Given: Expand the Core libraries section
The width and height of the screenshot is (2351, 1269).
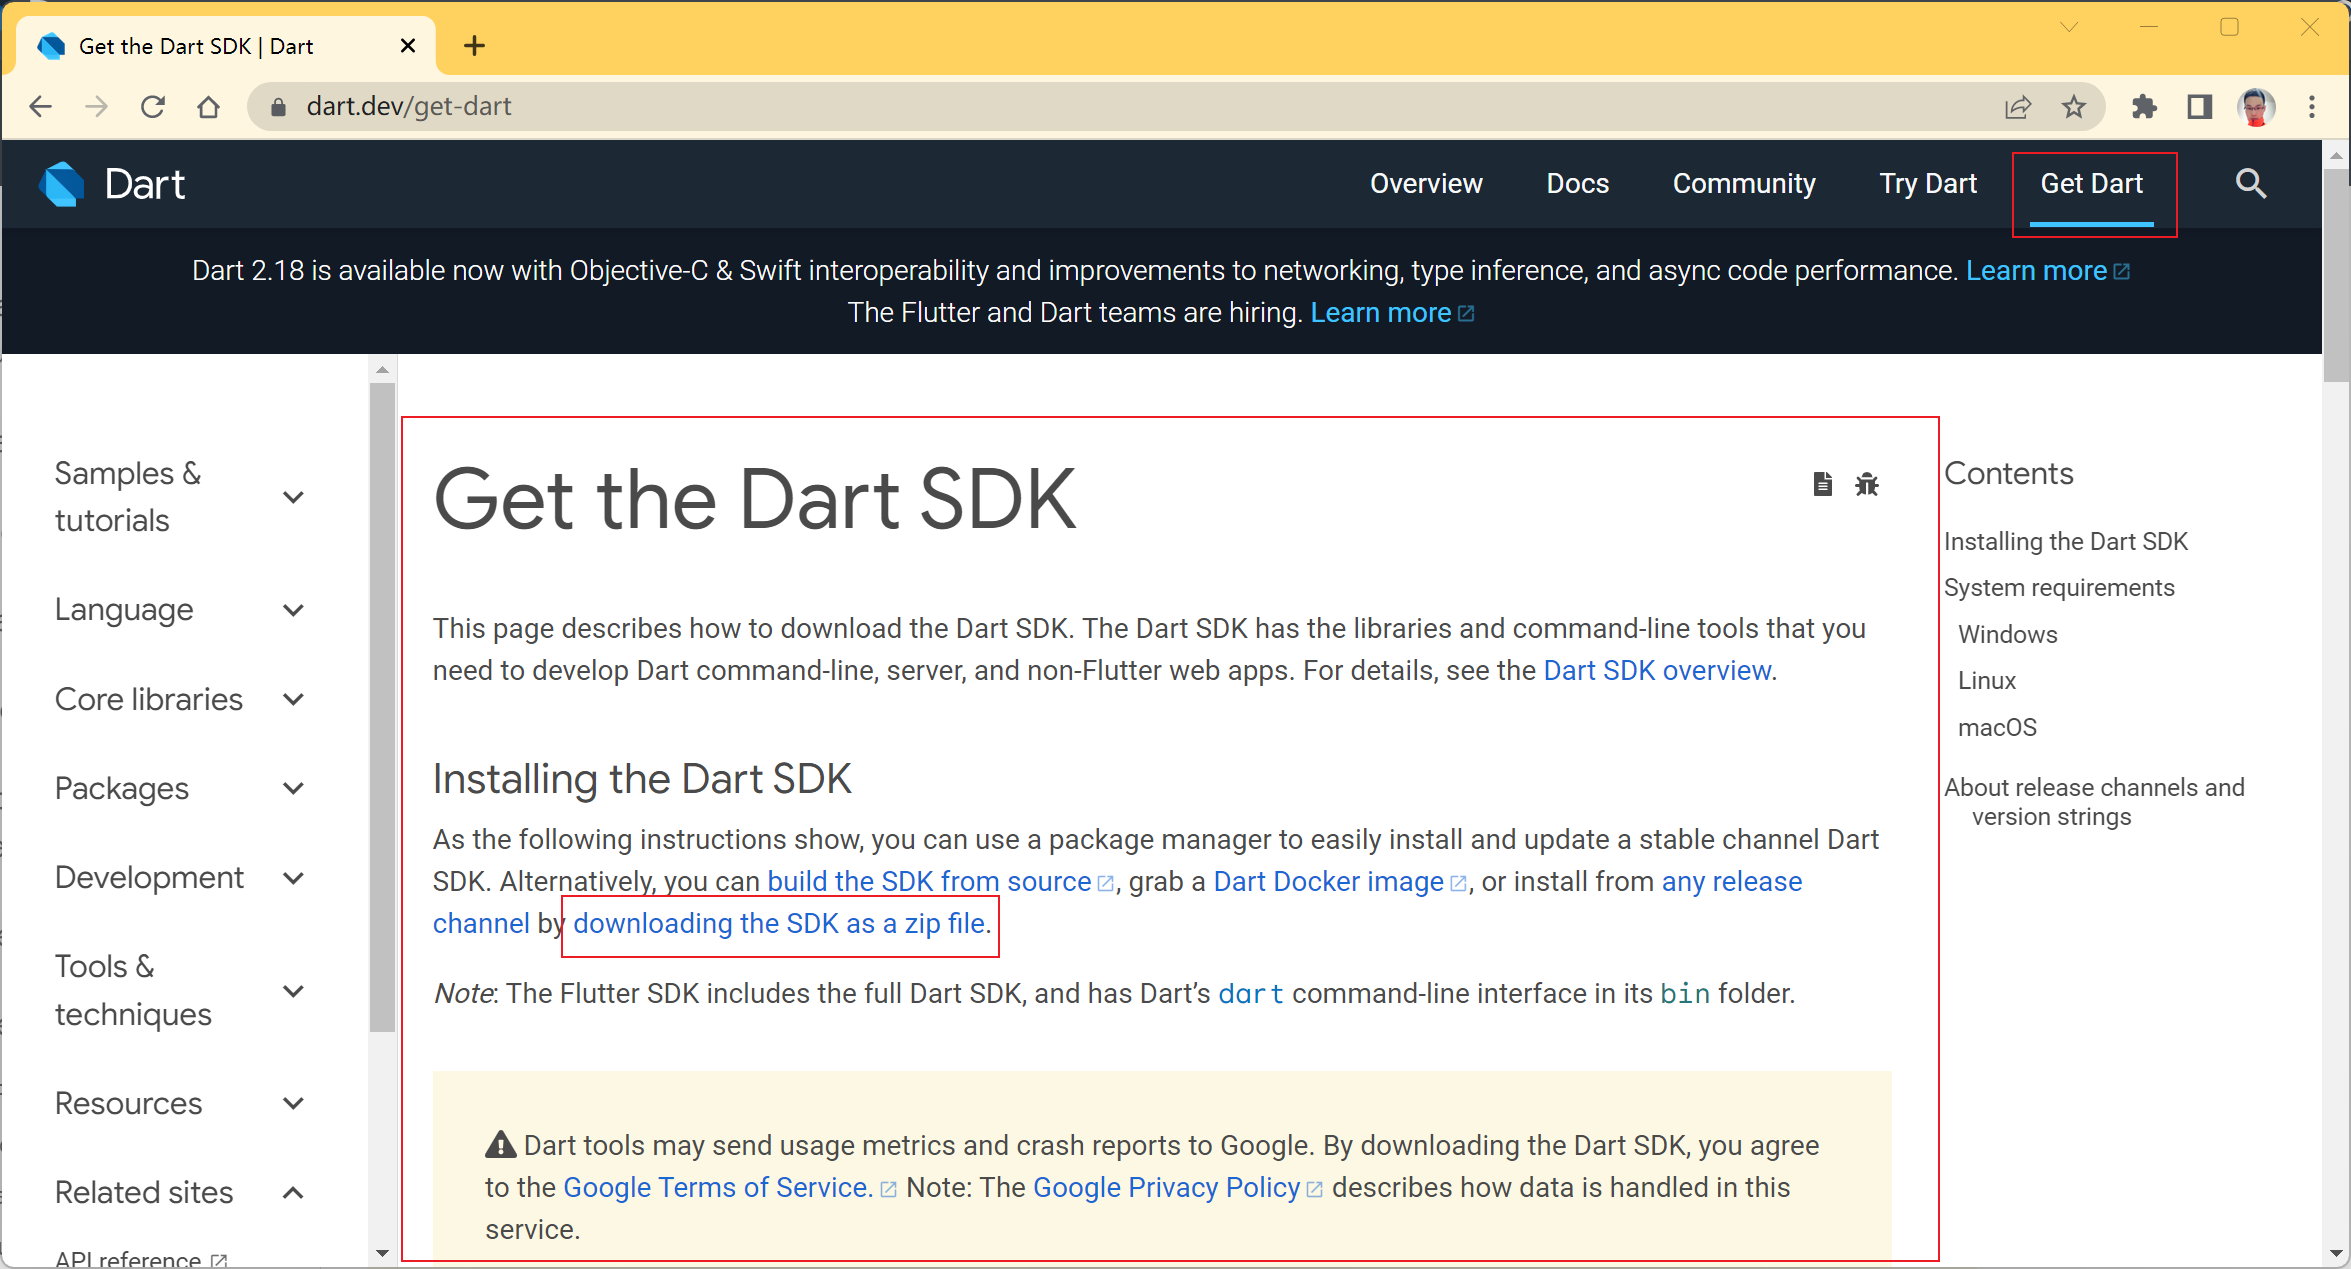Looking at the screenshot, I should 180,699.
